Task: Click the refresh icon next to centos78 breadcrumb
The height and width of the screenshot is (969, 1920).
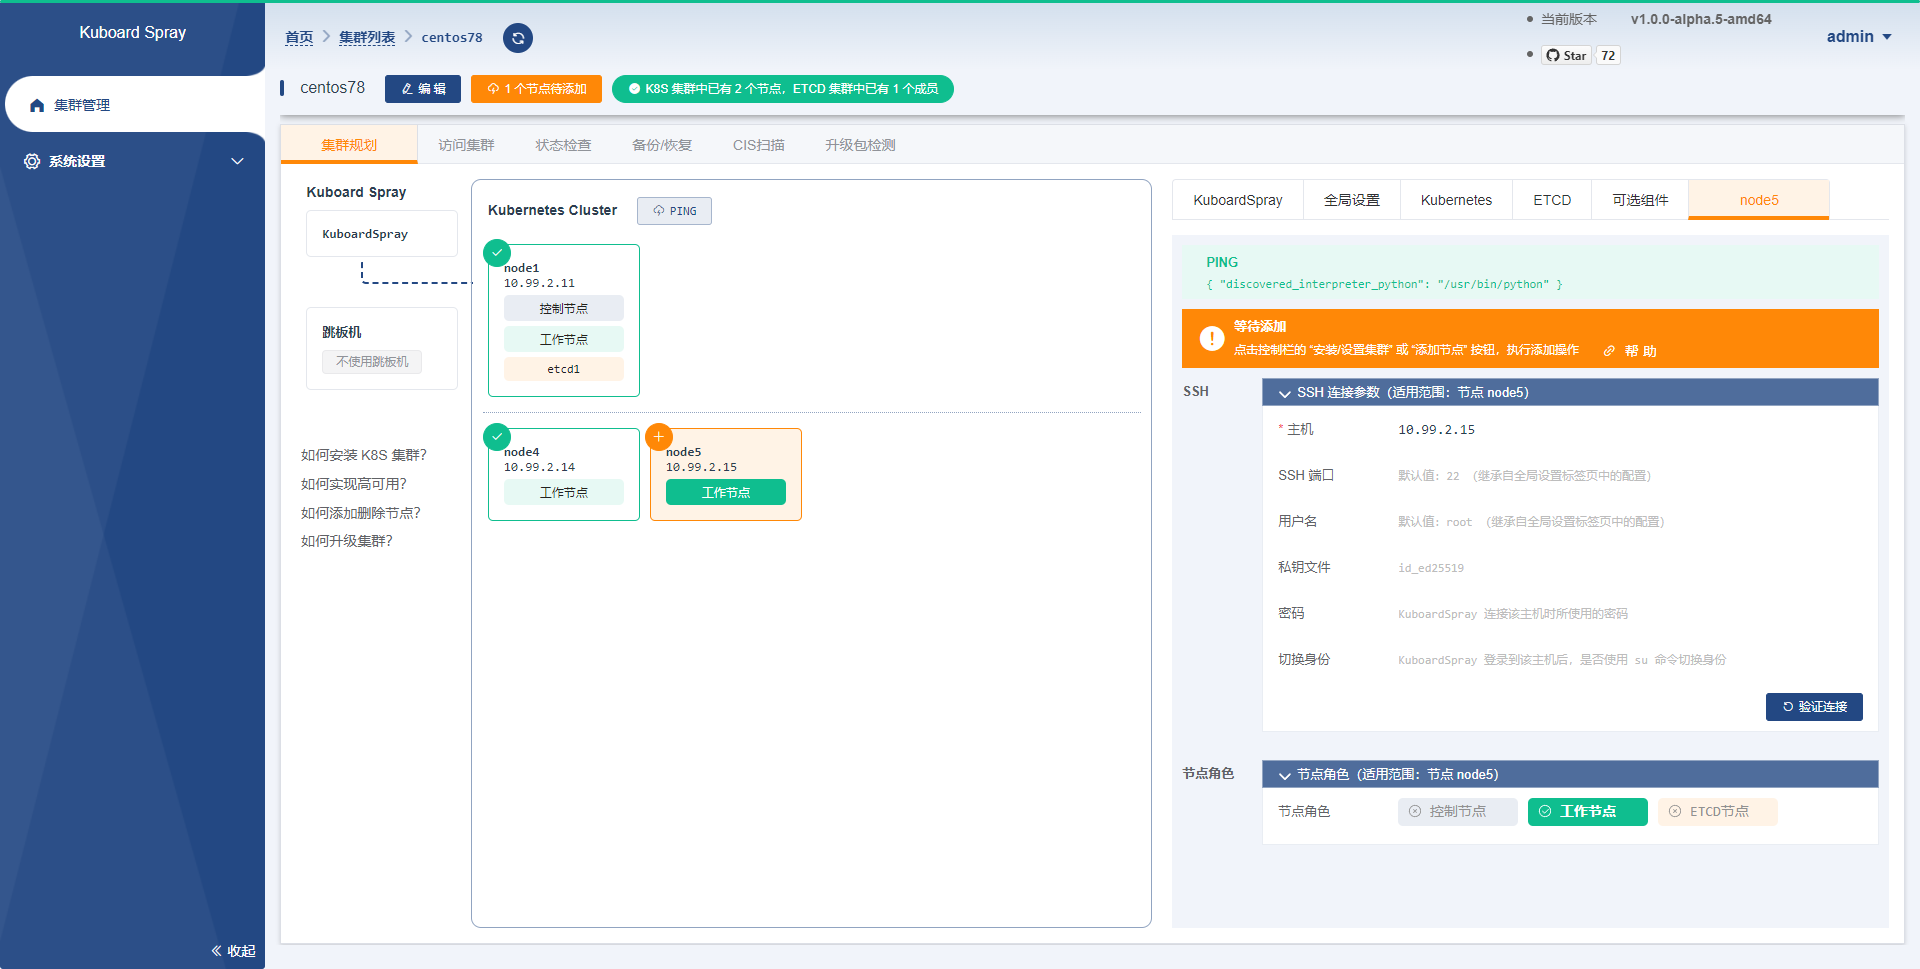Action: tap(517, 38)
